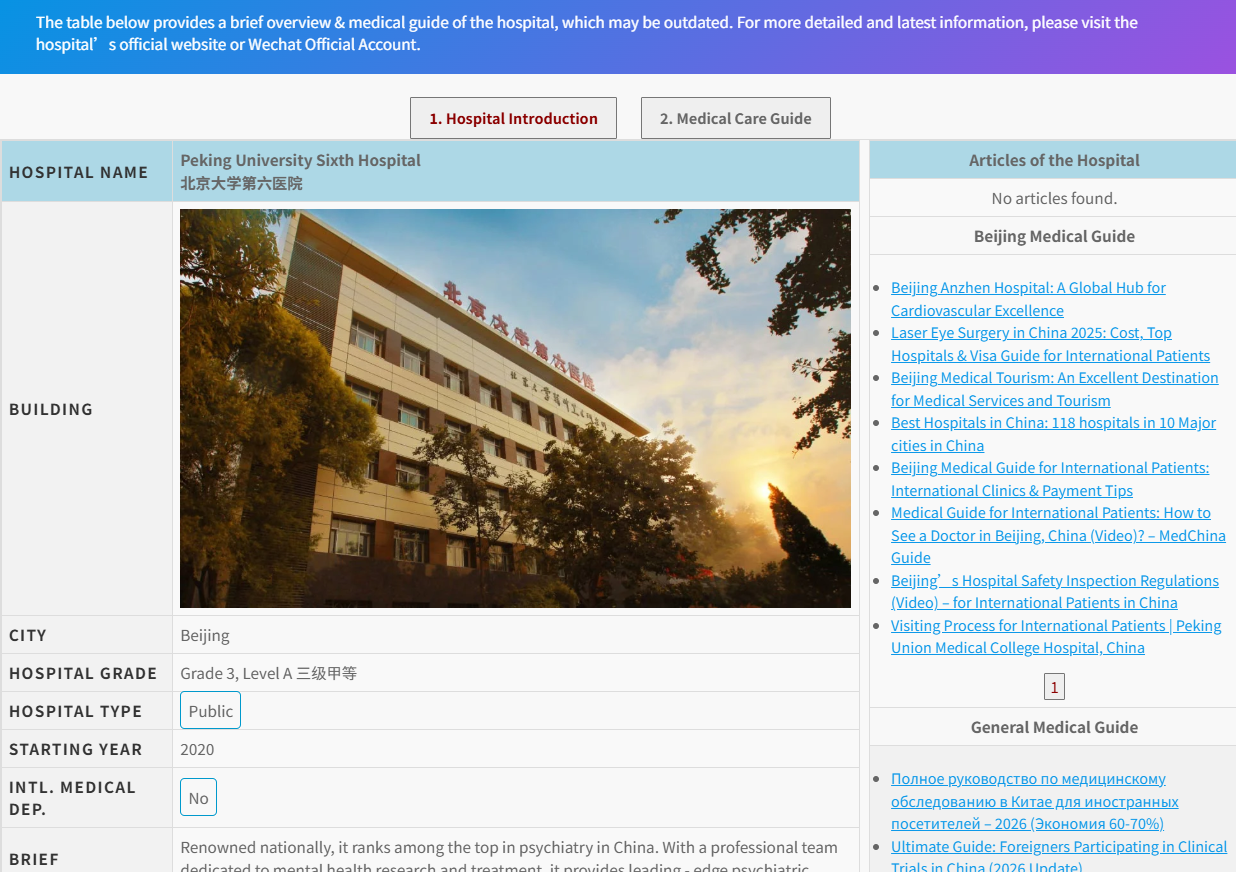Click the General Medical Guide section header
The image size is (1236, 872).
[x=1054, y=727]
